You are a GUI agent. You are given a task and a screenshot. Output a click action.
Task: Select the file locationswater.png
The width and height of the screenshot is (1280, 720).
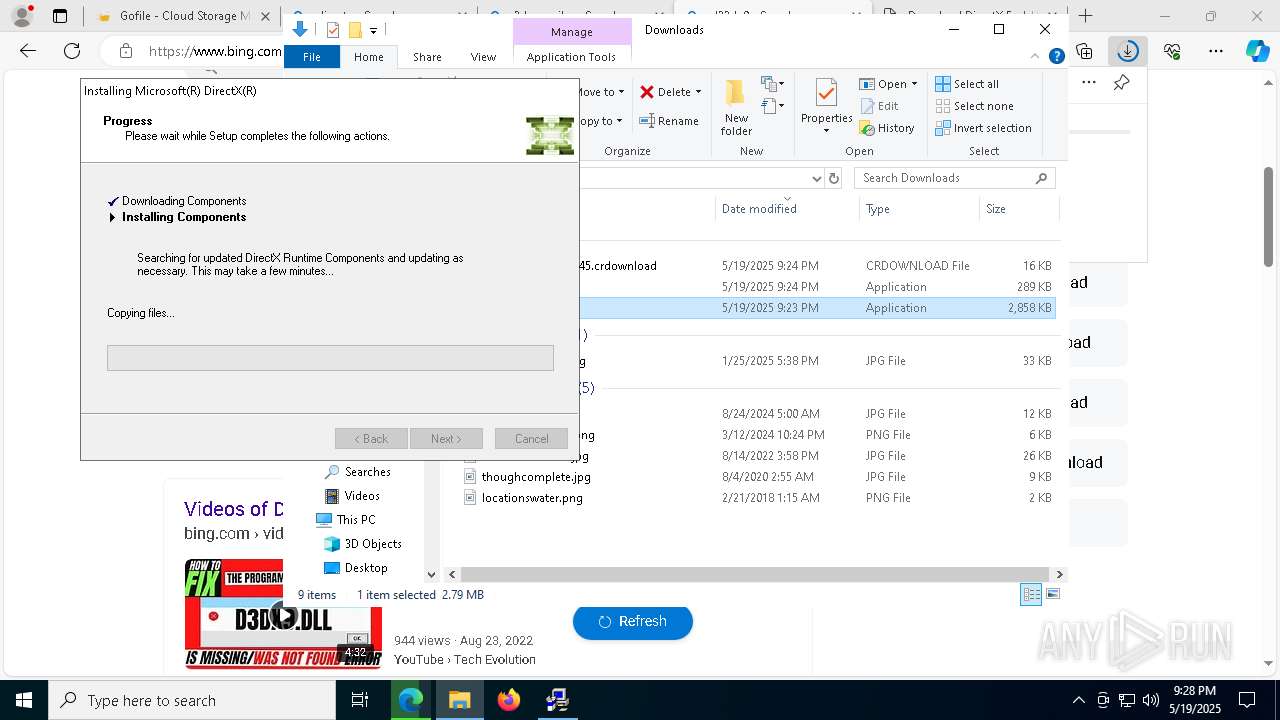532,498
